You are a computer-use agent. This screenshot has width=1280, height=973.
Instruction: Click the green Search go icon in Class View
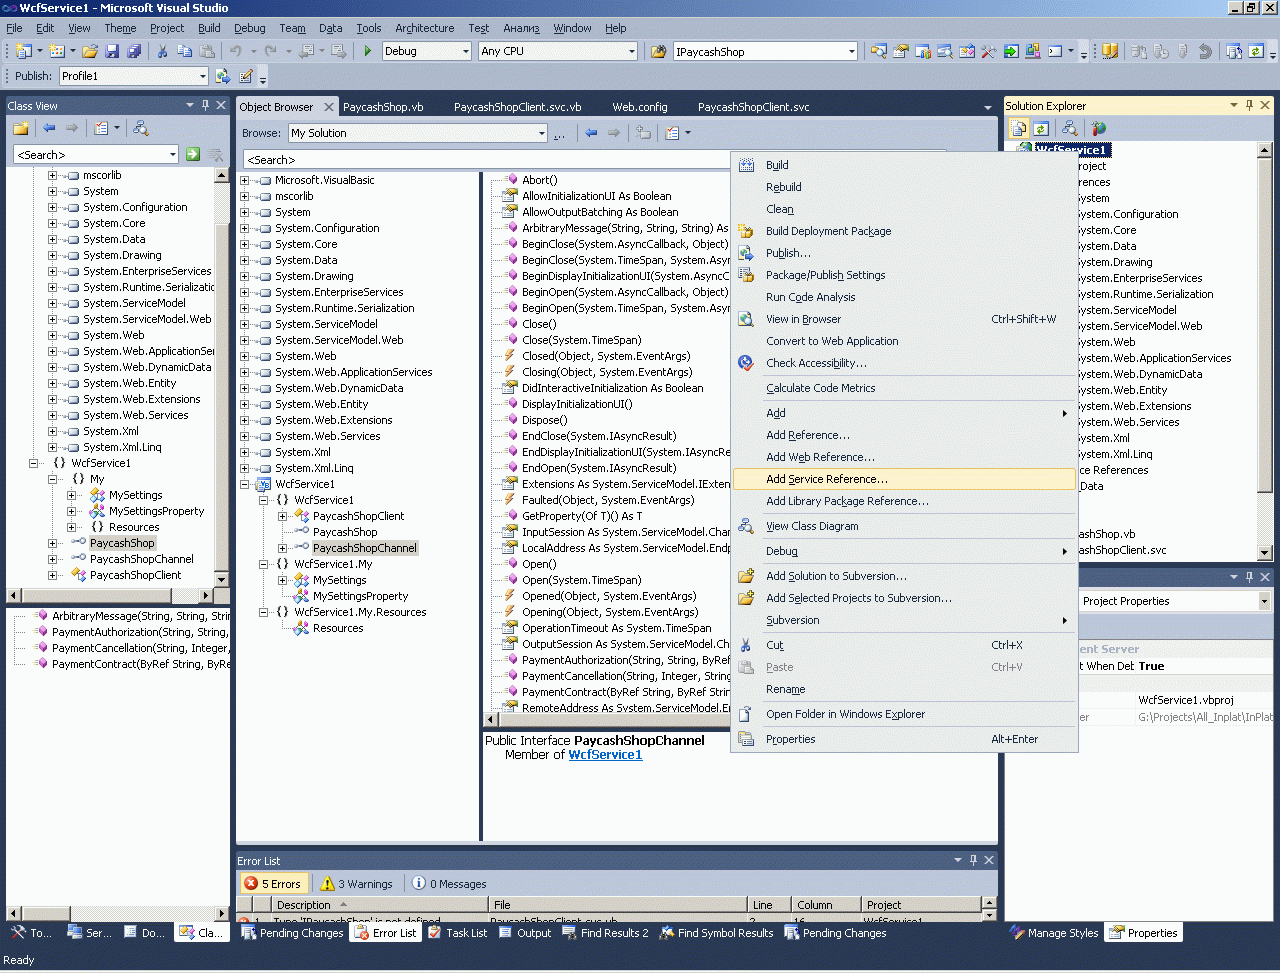[x=193, y=154]
